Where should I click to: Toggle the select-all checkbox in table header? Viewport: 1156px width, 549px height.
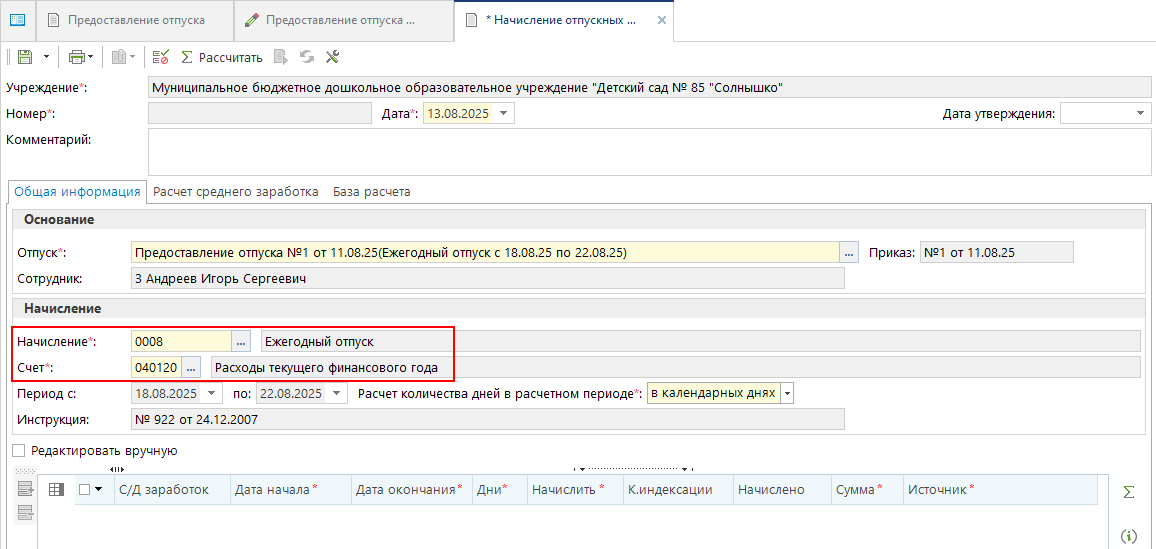[x=84, y=489]
